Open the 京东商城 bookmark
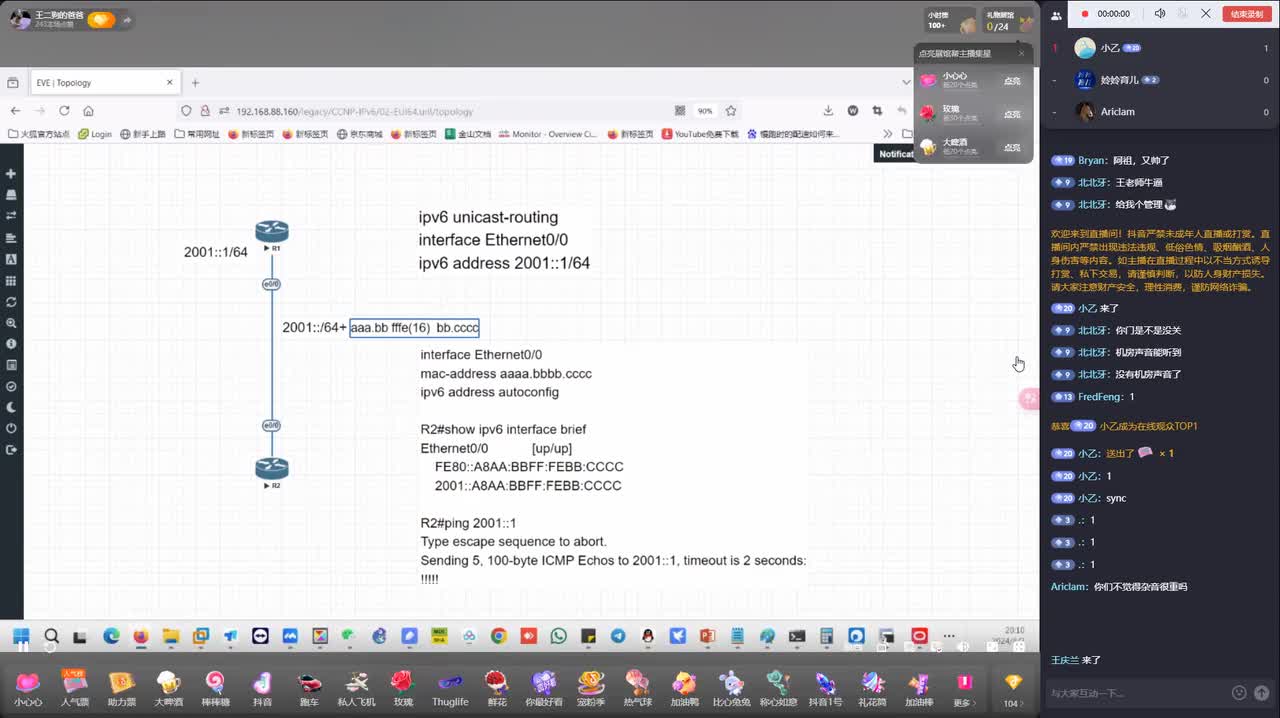 click(360, 134)
